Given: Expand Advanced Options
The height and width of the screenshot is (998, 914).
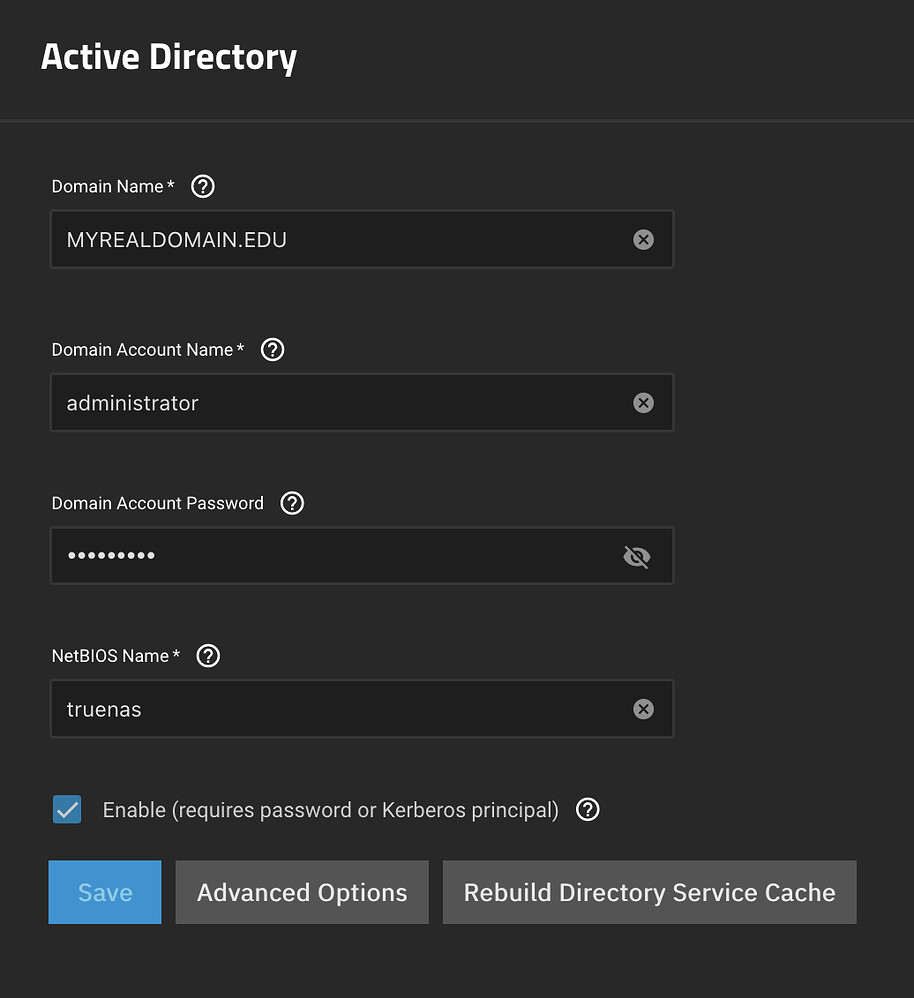Looking at the screenshot, I should pos(302,892).
